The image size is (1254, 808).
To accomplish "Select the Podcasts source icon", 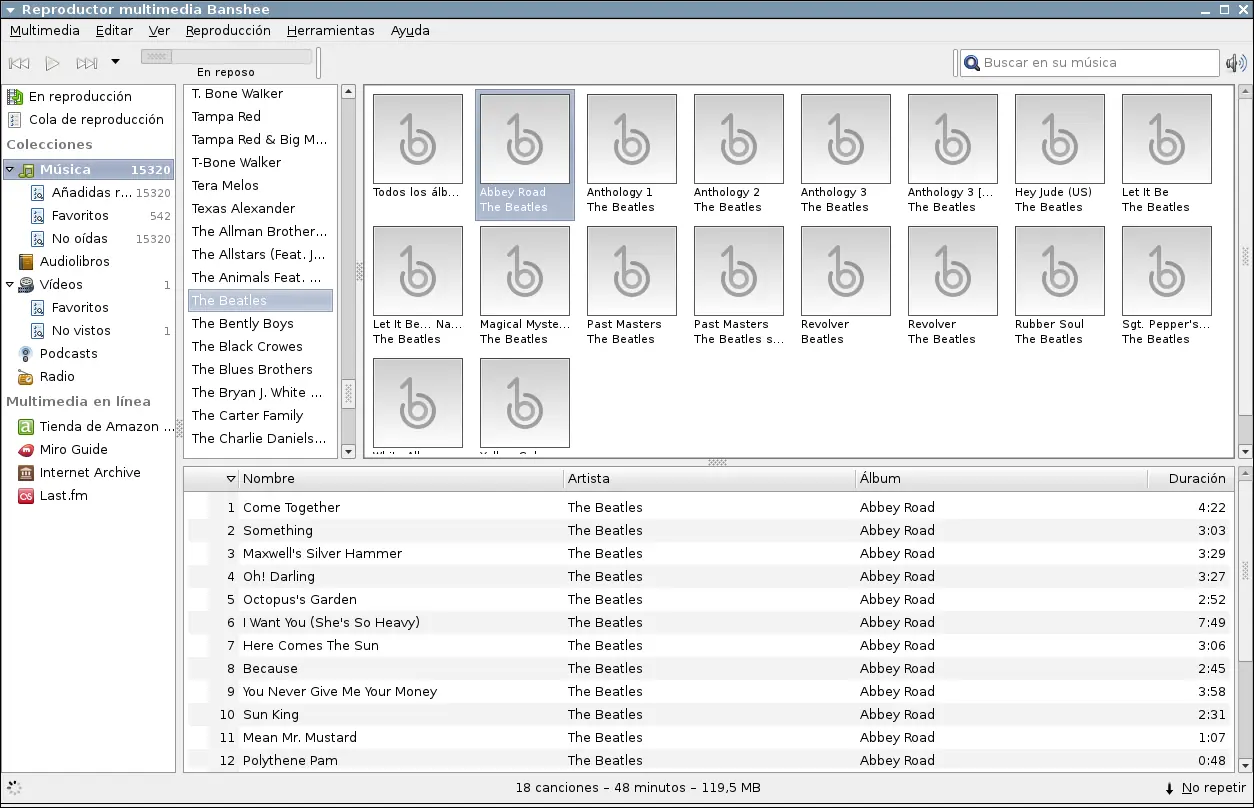I will tap(26, 354).
